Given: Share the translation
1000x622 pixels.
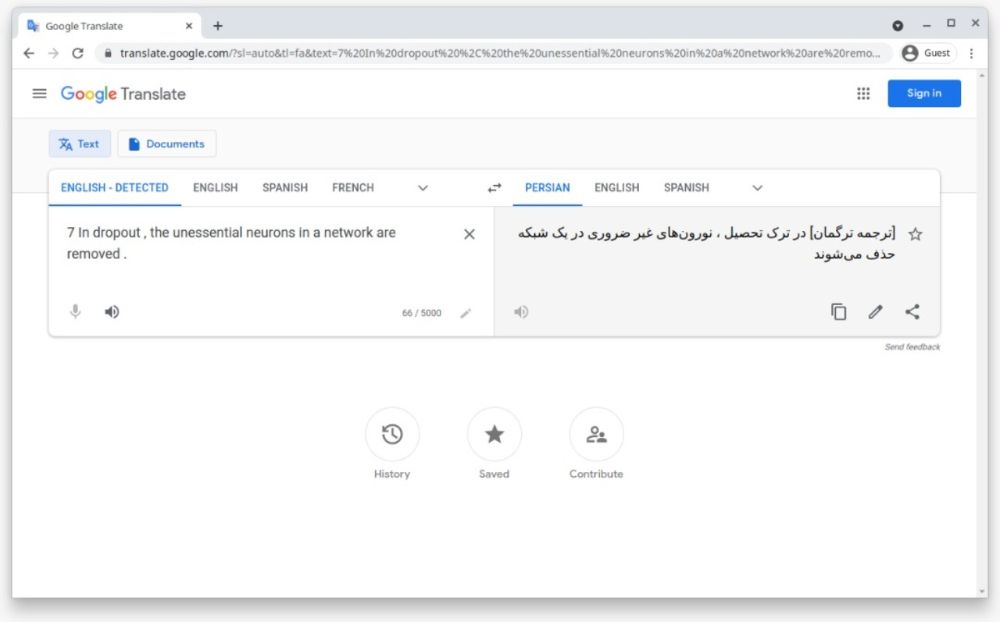Looking at the screenshot, I should coord(912,311).
